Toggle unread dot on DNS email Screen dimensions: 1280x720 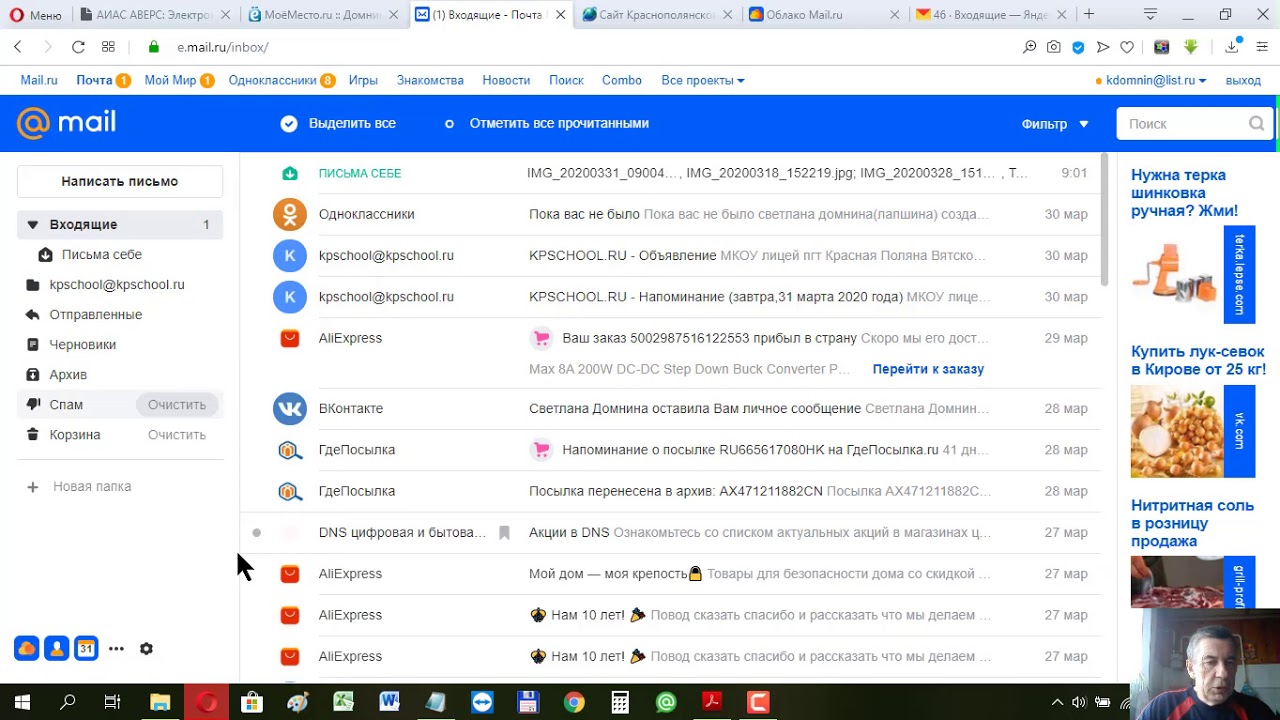coord(257,533)
